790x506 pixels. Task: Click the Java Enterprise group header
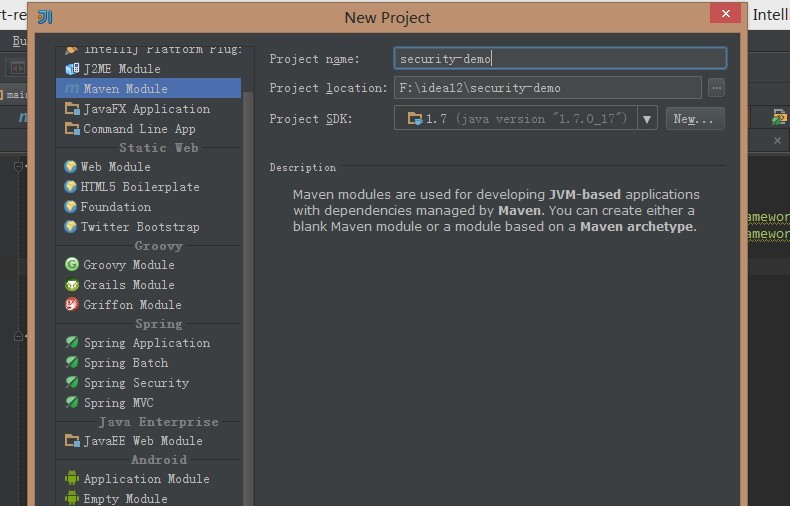(159, 422)
